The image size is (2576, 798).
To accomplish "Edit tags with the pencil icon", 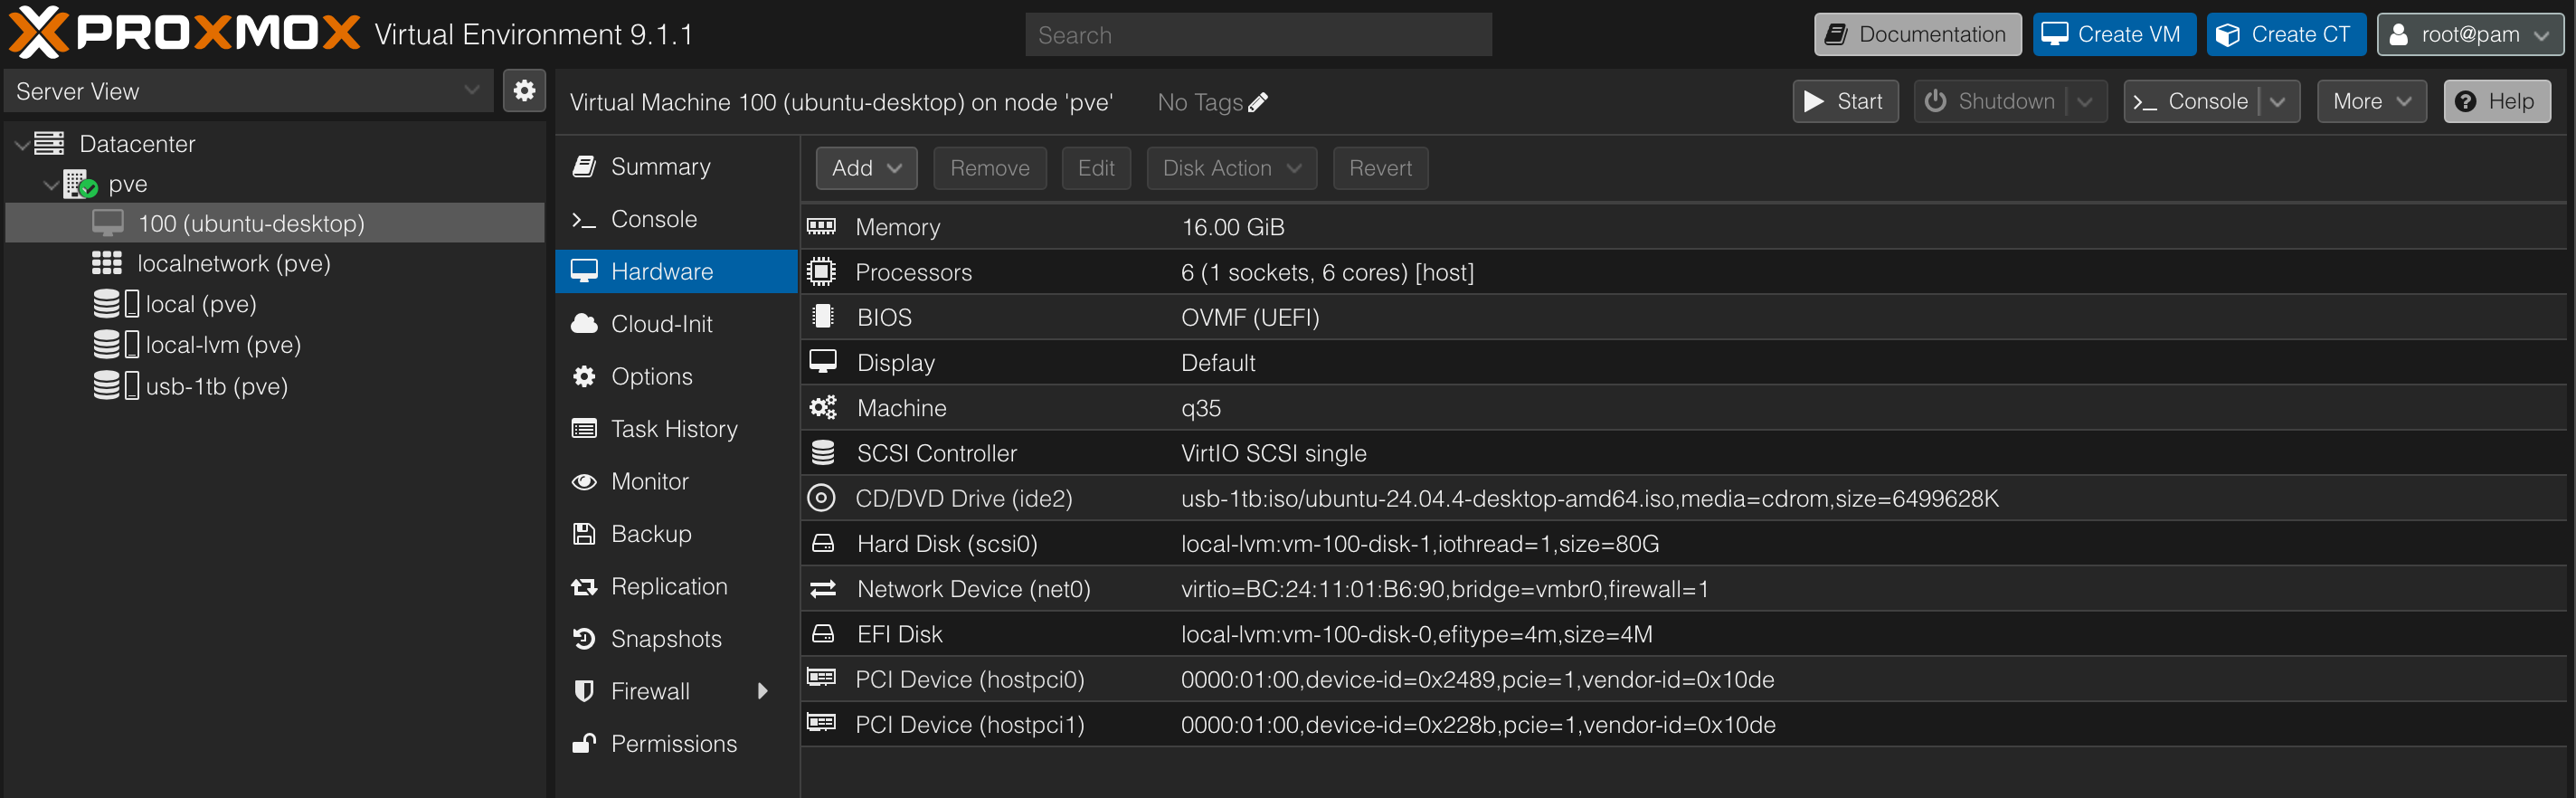I will [x=1259, y=102].
